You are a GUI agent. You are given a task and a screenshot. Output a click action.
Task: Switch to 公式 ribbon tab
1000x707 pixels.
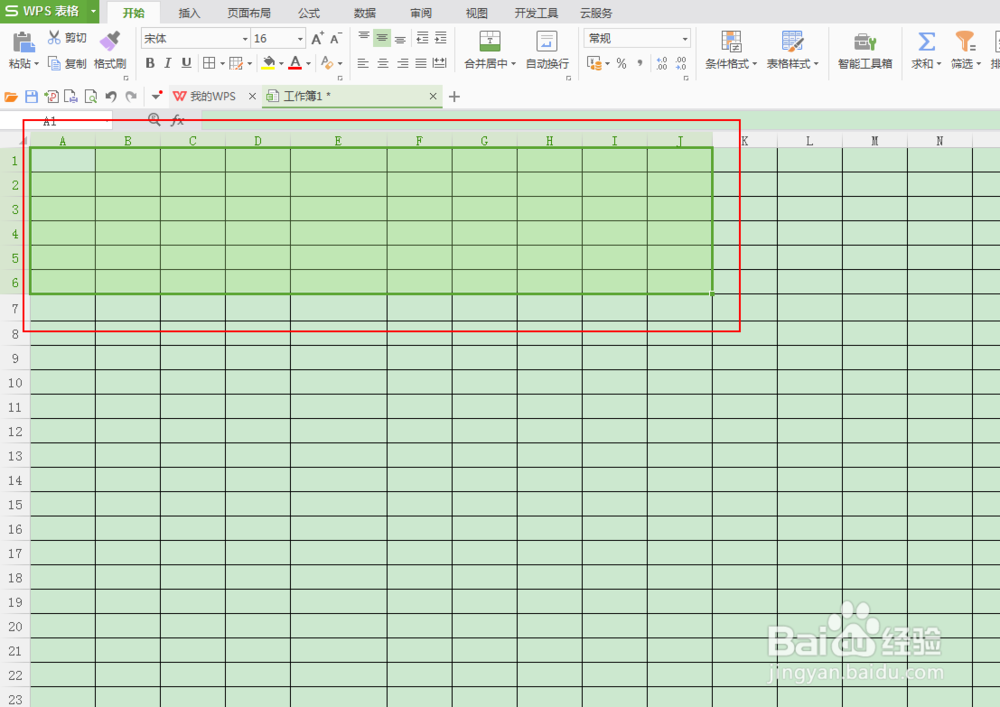(x=309, y=13)
